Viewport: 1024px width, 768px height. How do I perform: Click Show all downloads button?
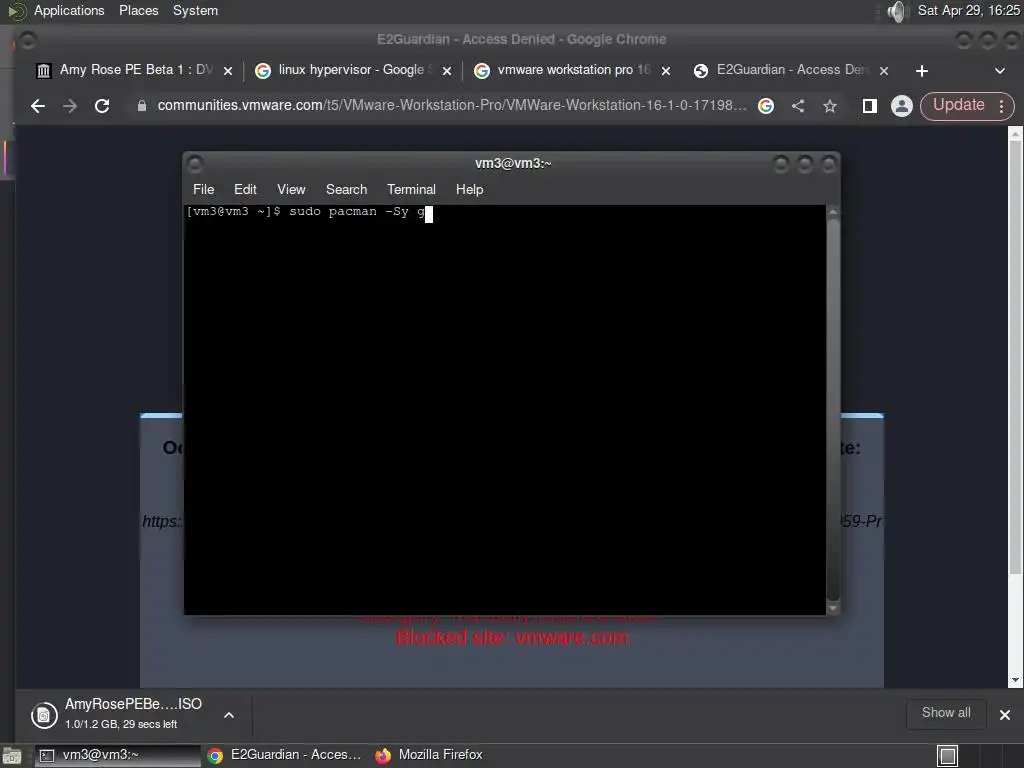[946, 712]
